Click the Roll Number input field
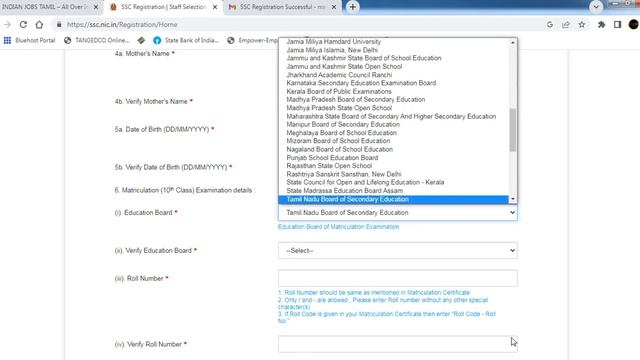 [x=398, y=278]
